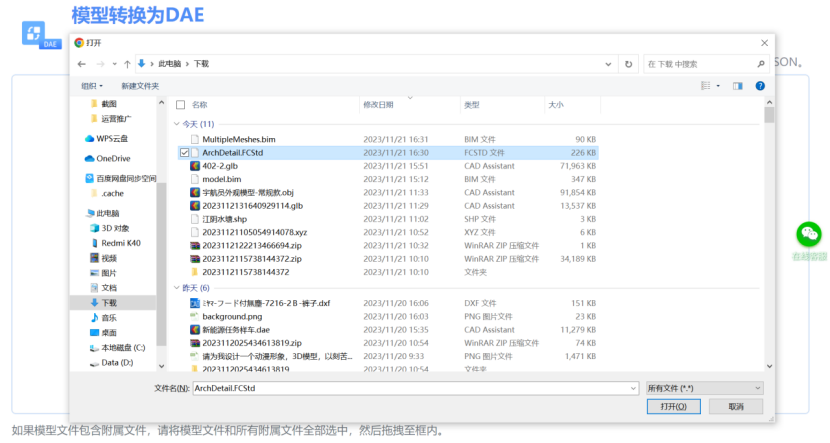The width and height of the screenshot is (830, 443).
Task: Click the 本地磁盘 (C:) drive icon
Action: 94,348
